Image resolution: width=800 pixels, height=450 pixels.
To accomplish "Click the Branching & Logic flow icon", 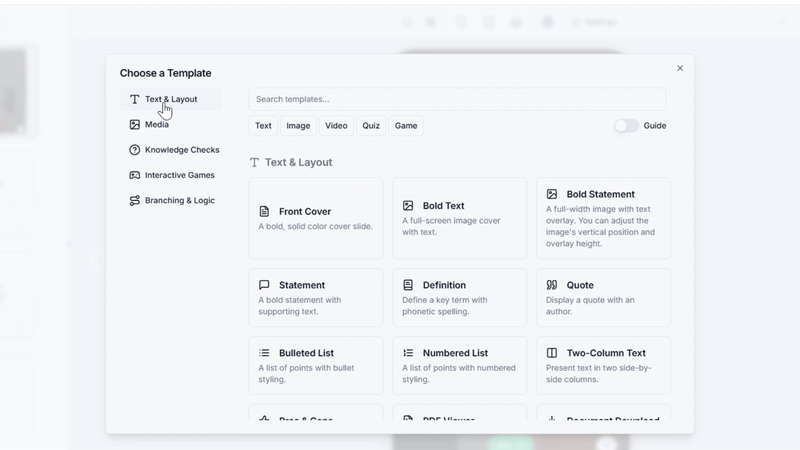I will [x=134, y=201].
